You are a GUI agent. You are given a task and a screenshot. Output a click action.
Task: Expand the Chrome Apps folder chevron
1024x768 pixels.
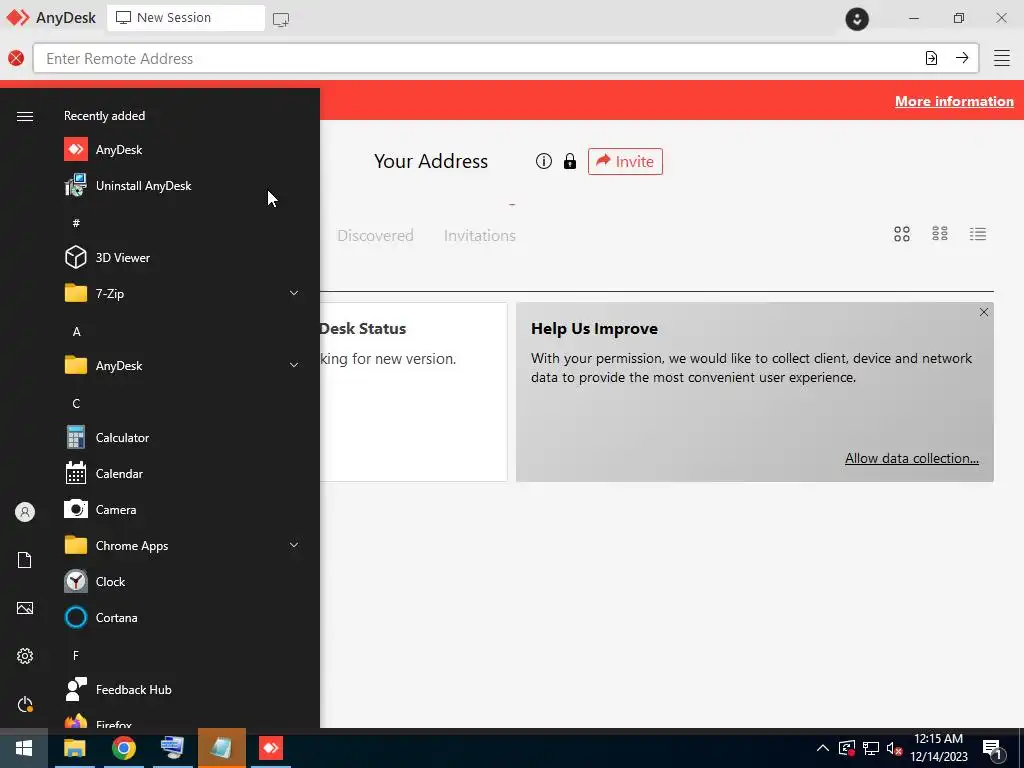(294, 545)
